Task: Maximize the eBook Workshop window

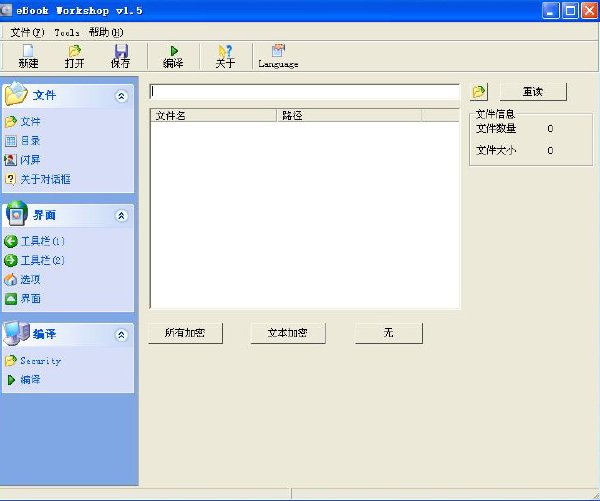Action: pyautogui.click(x=570, y=10)
